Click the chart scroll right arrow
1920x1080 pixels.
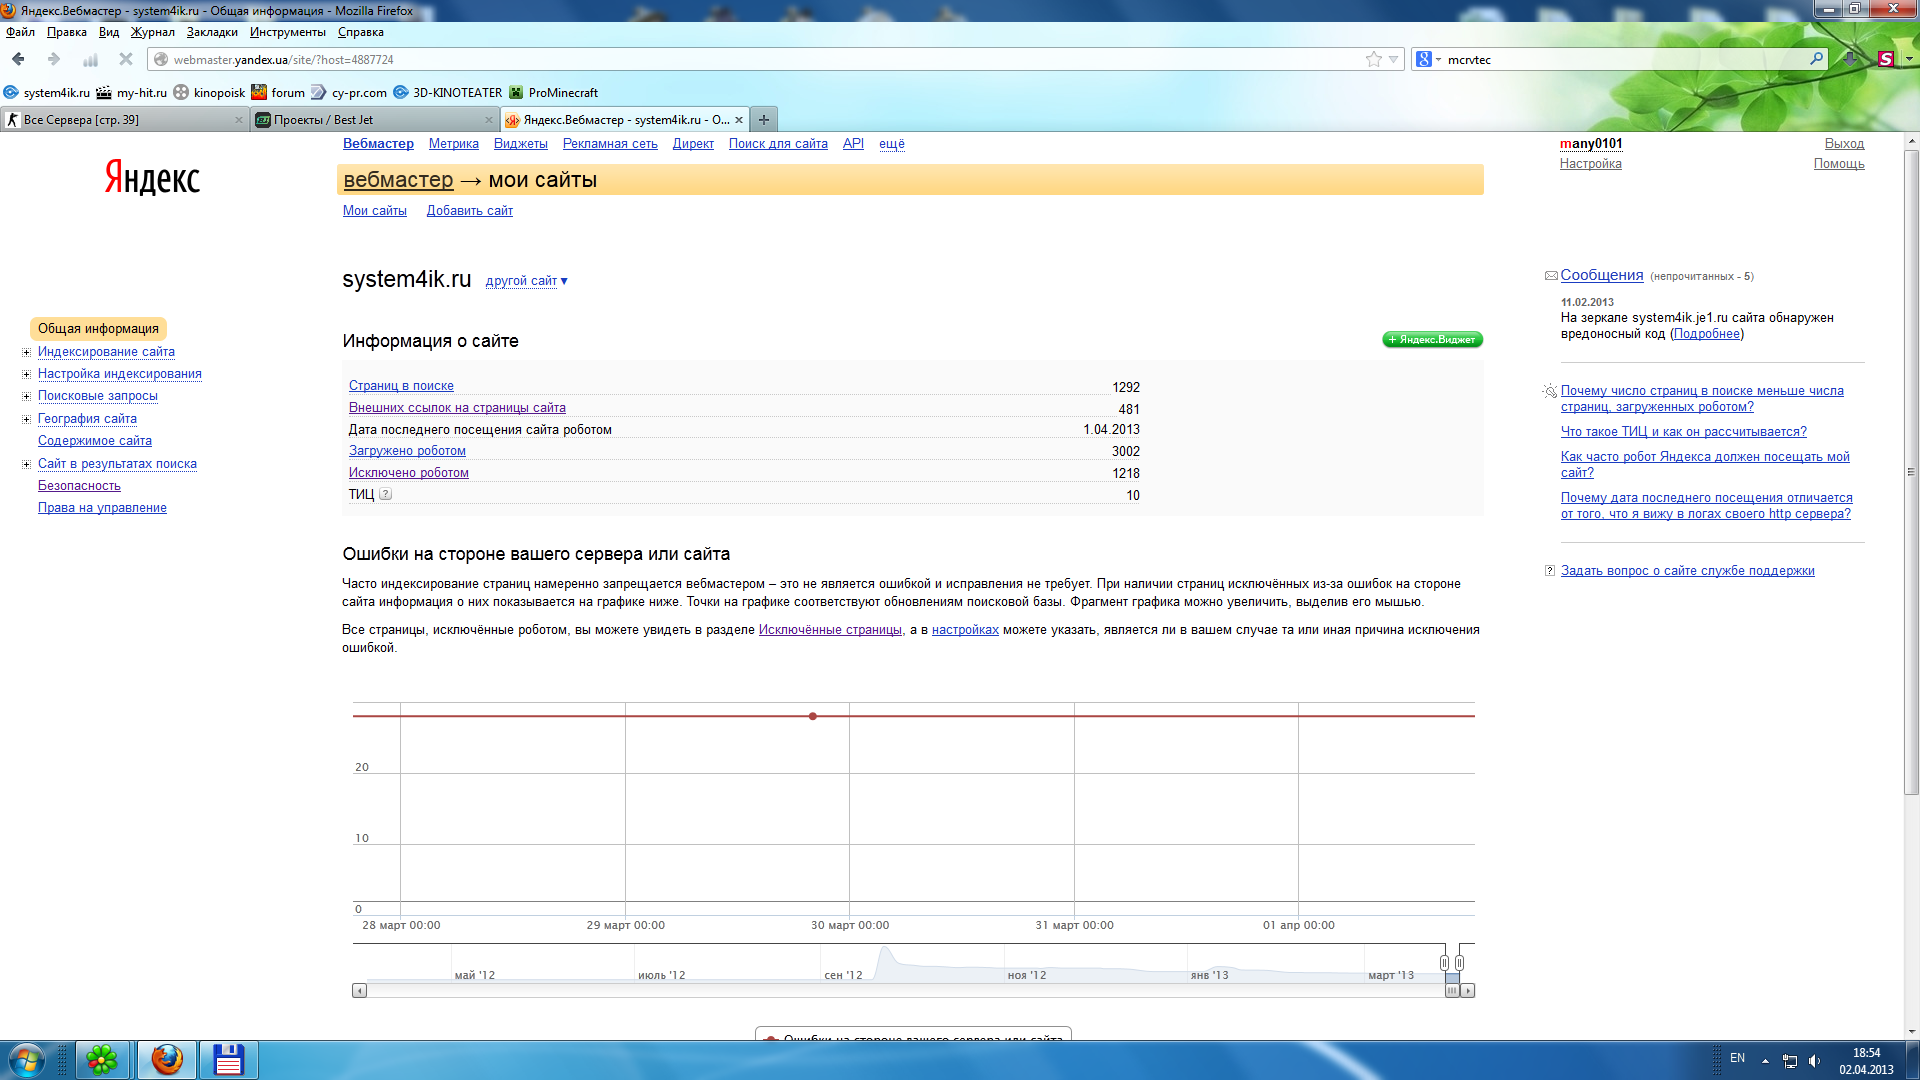(x=1468, y=990)
